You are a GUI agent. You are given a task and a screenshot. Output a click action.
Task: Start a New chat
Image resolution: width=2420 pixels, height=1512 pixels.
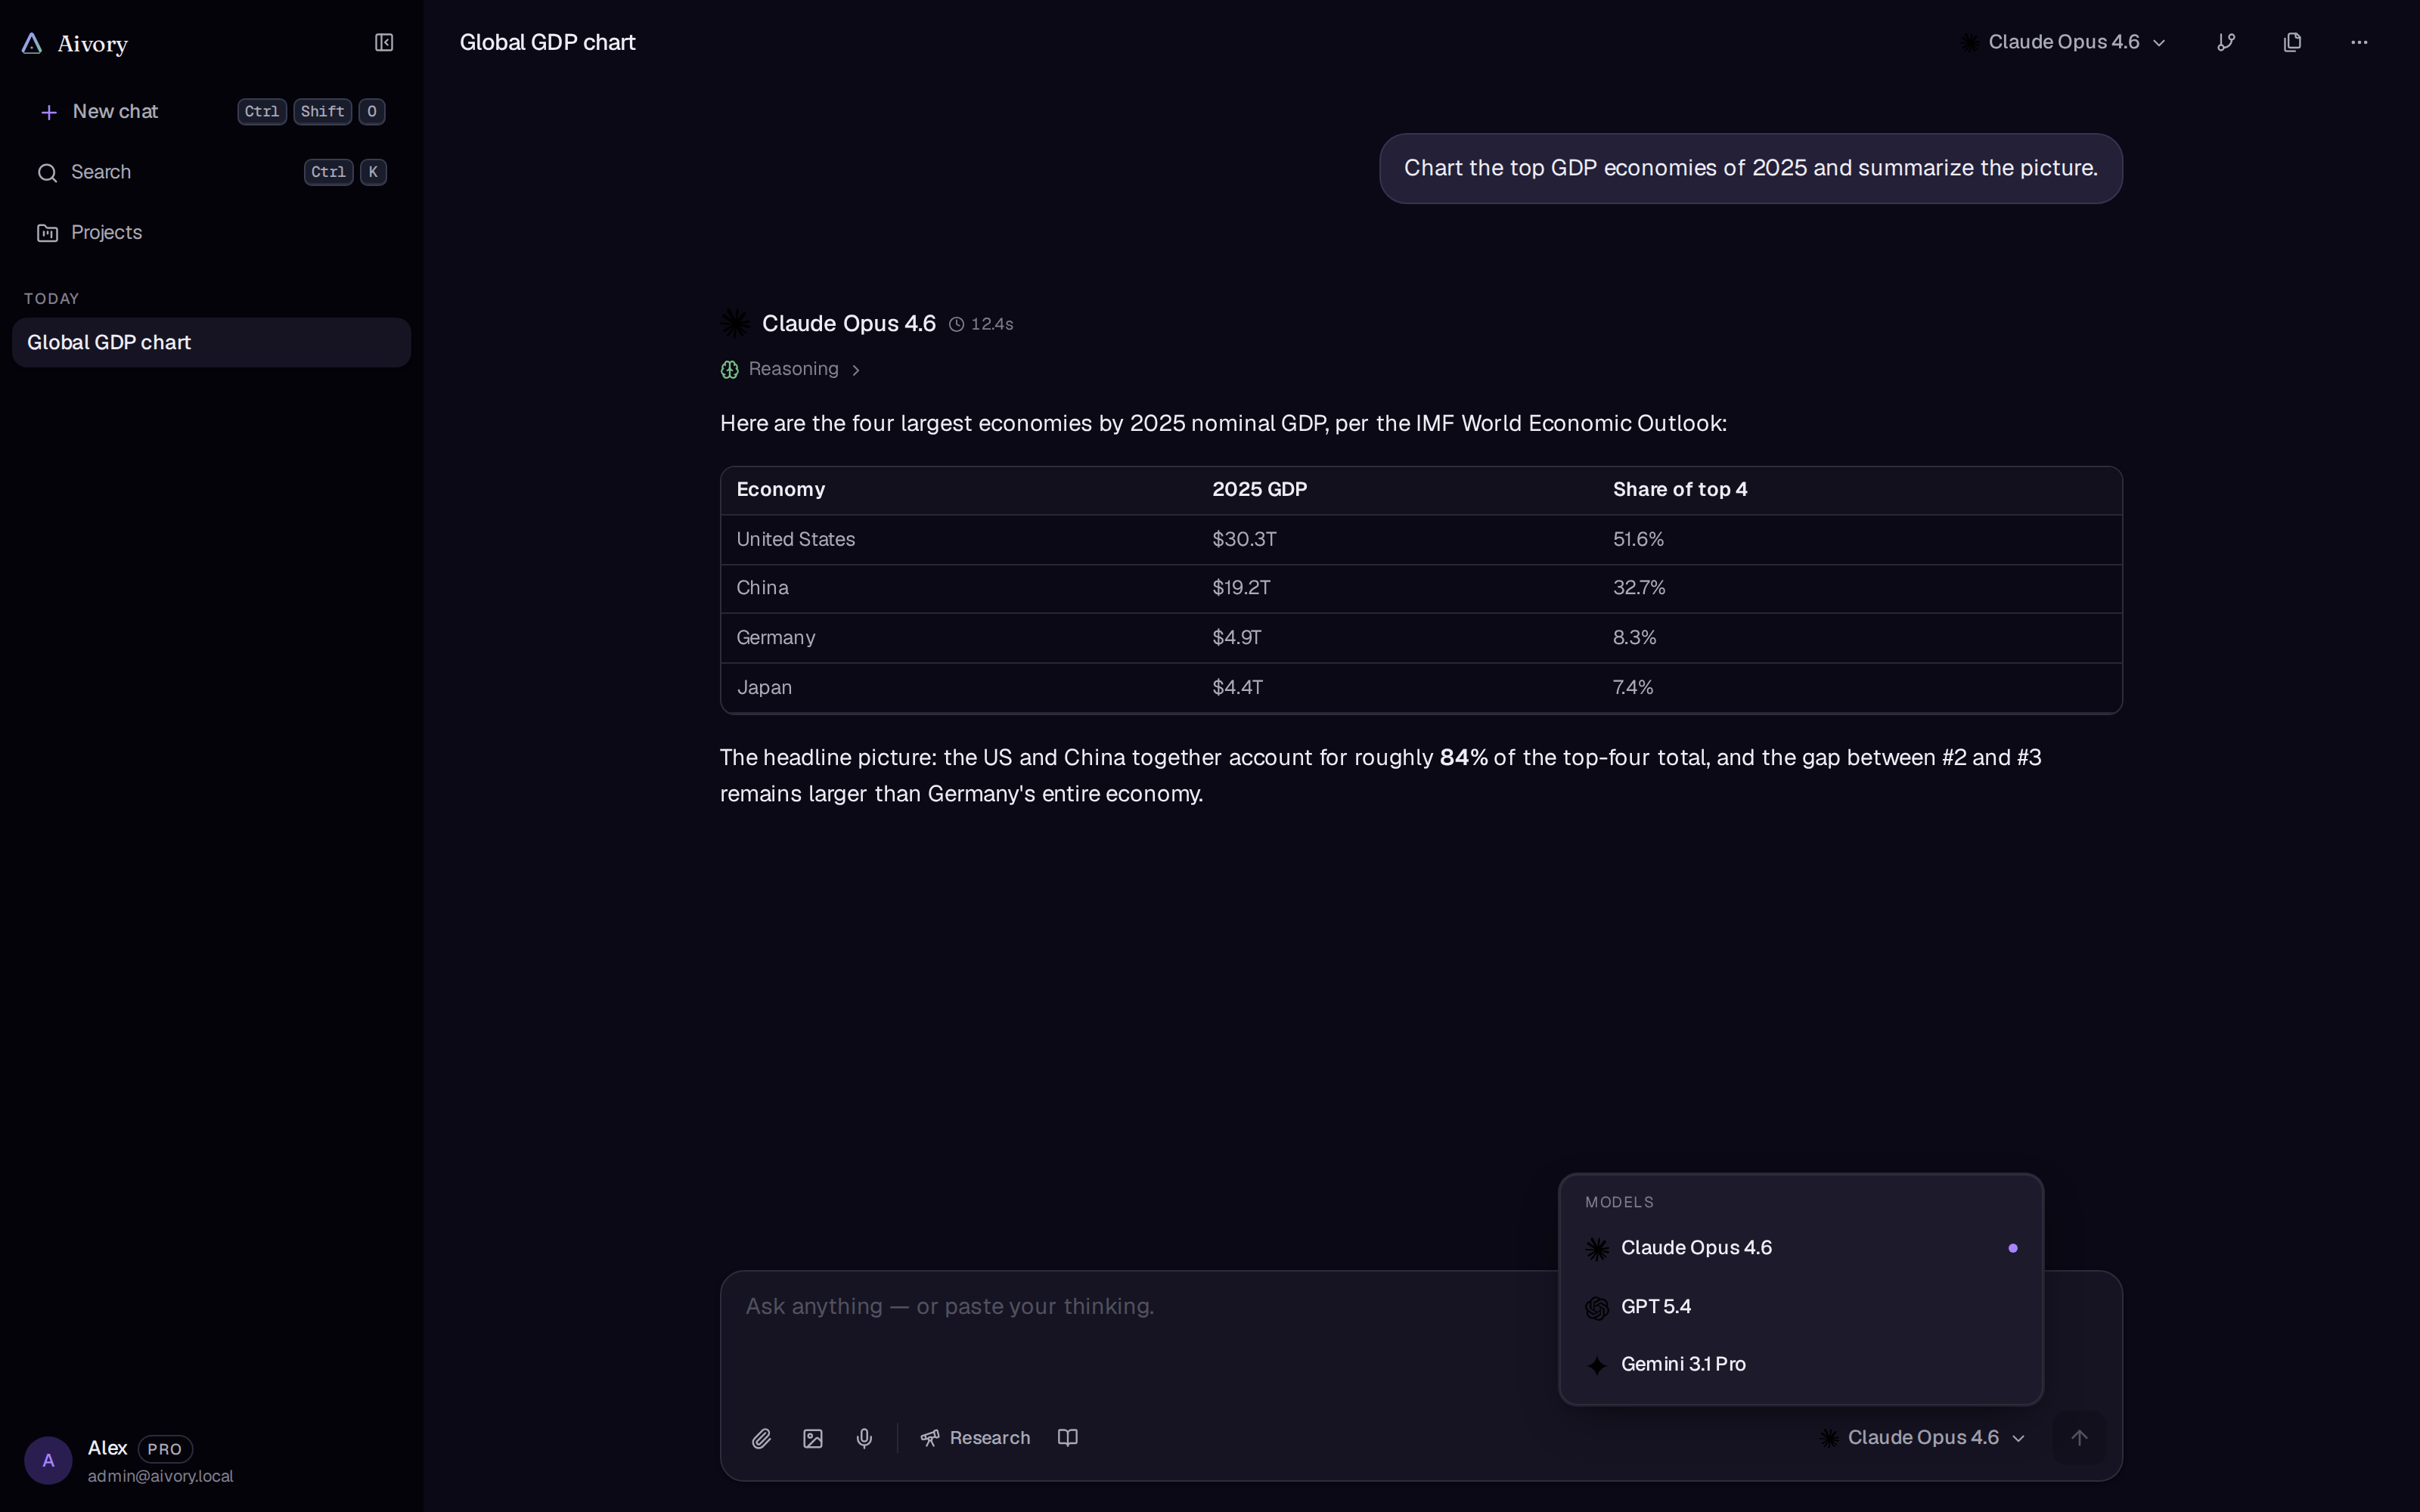[211, 112]
